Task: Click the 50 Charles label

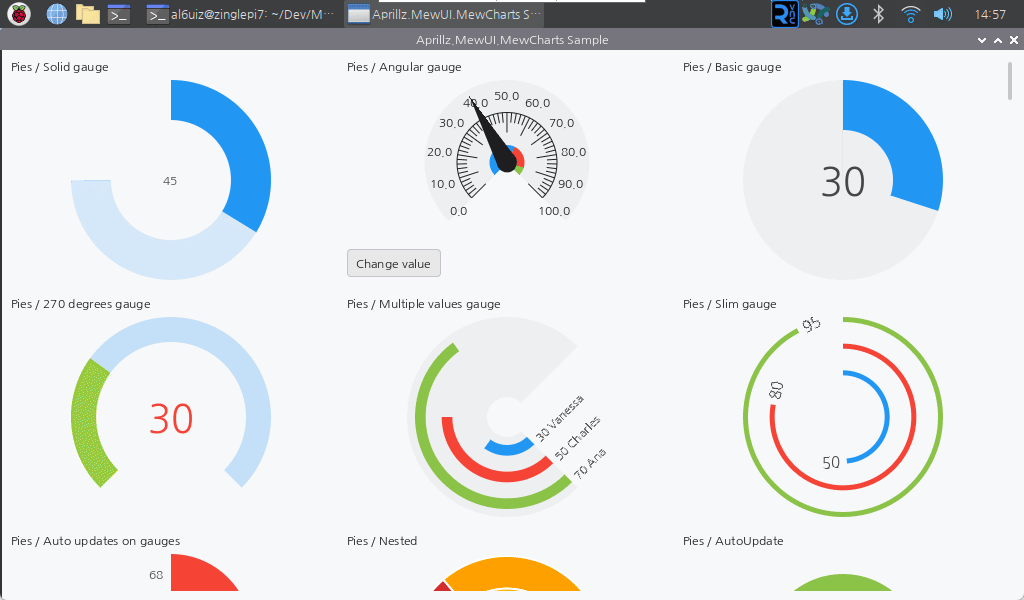Action: click(x=577, y=438)
